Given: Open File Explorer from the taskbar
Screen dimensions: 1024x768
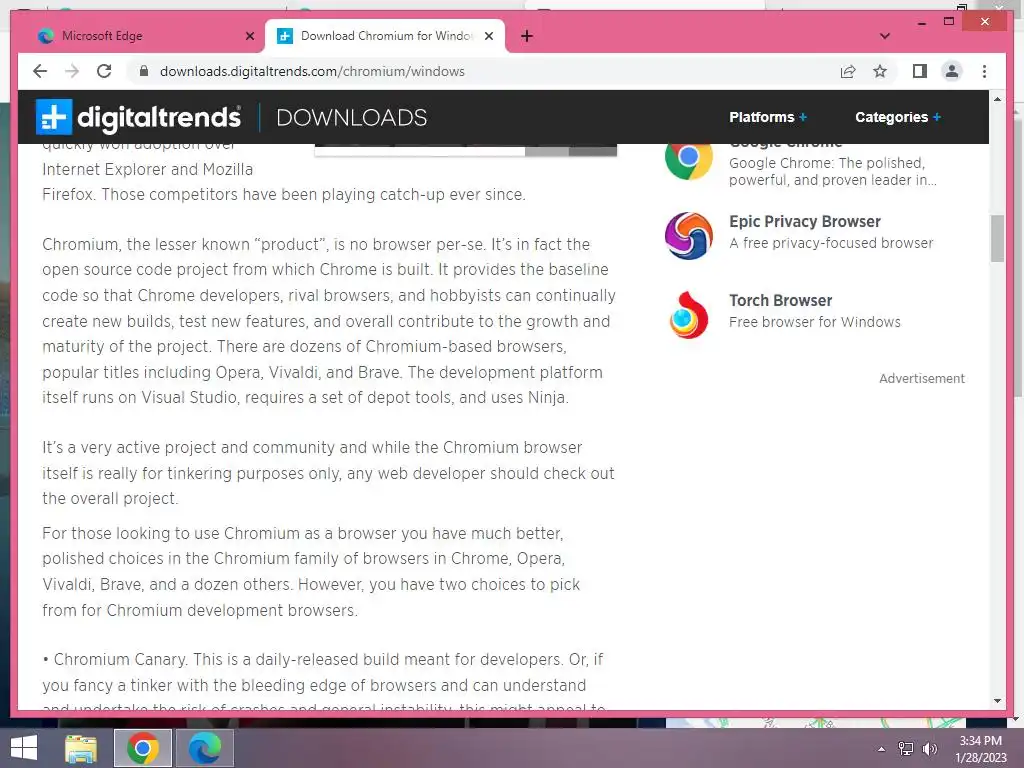Looking at the screenshot, I should click(81, 748).
